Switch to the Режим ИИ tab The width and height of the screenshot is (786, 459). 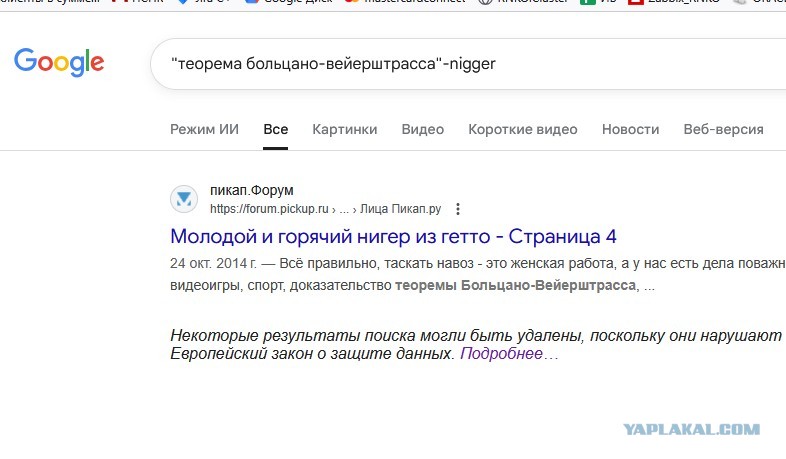tap(205, 129)
